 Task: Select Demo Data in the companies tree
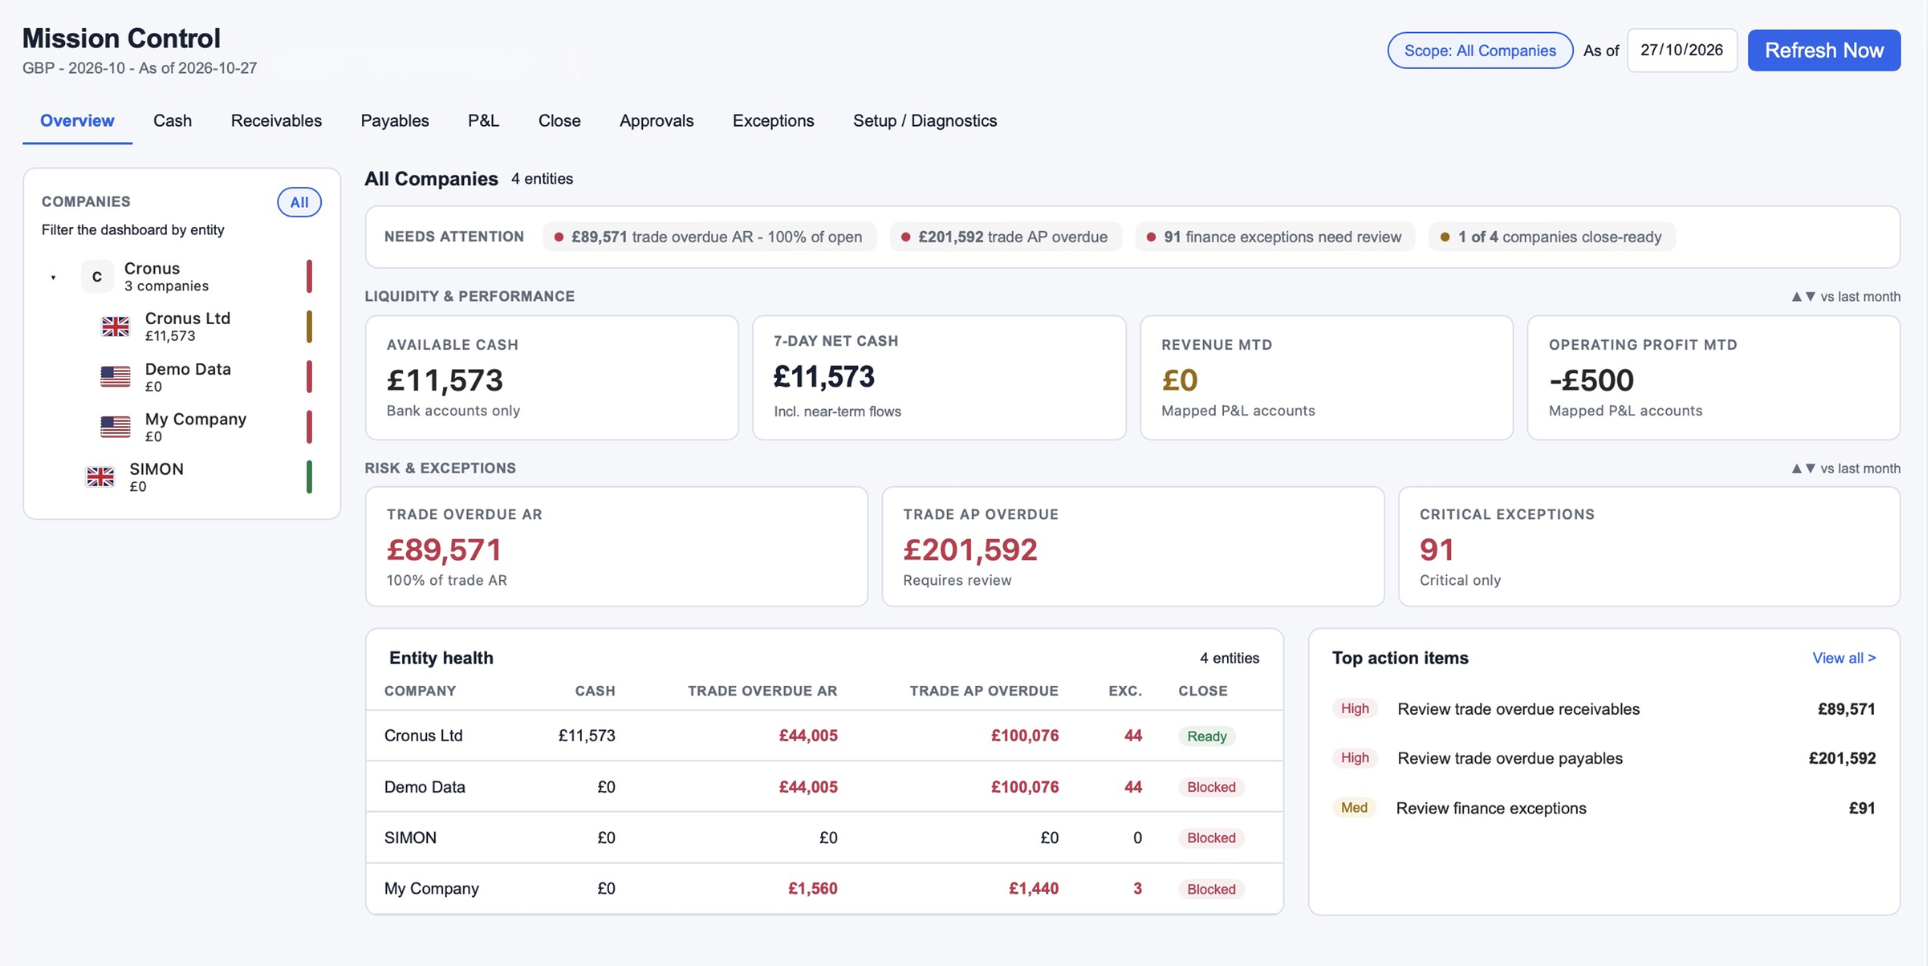[188, 376]
